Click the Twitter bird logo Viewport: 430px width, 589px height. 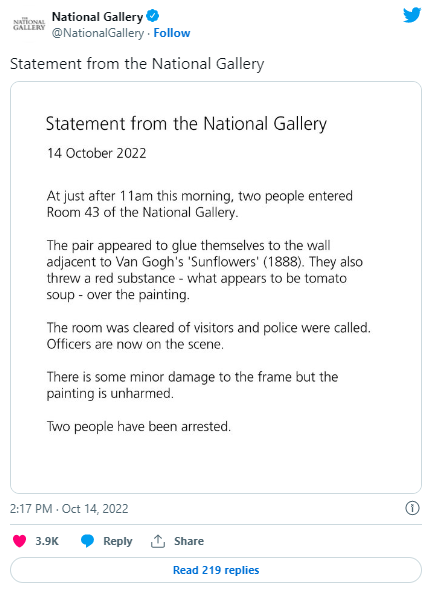412,15
